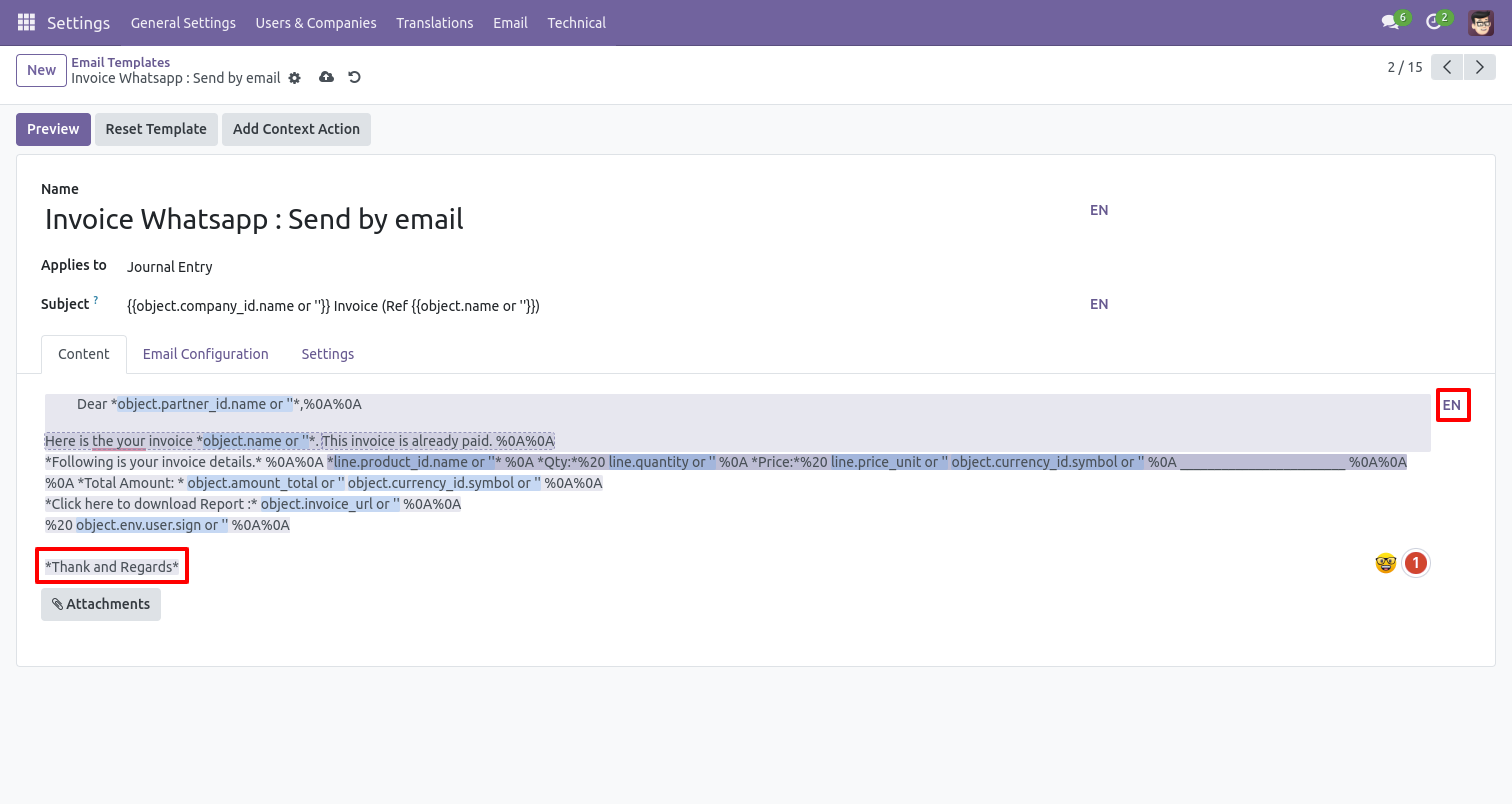Click the nerd face emoji icon in editor
This screenshot has height=804, width=1512.
coord(1385,563)
